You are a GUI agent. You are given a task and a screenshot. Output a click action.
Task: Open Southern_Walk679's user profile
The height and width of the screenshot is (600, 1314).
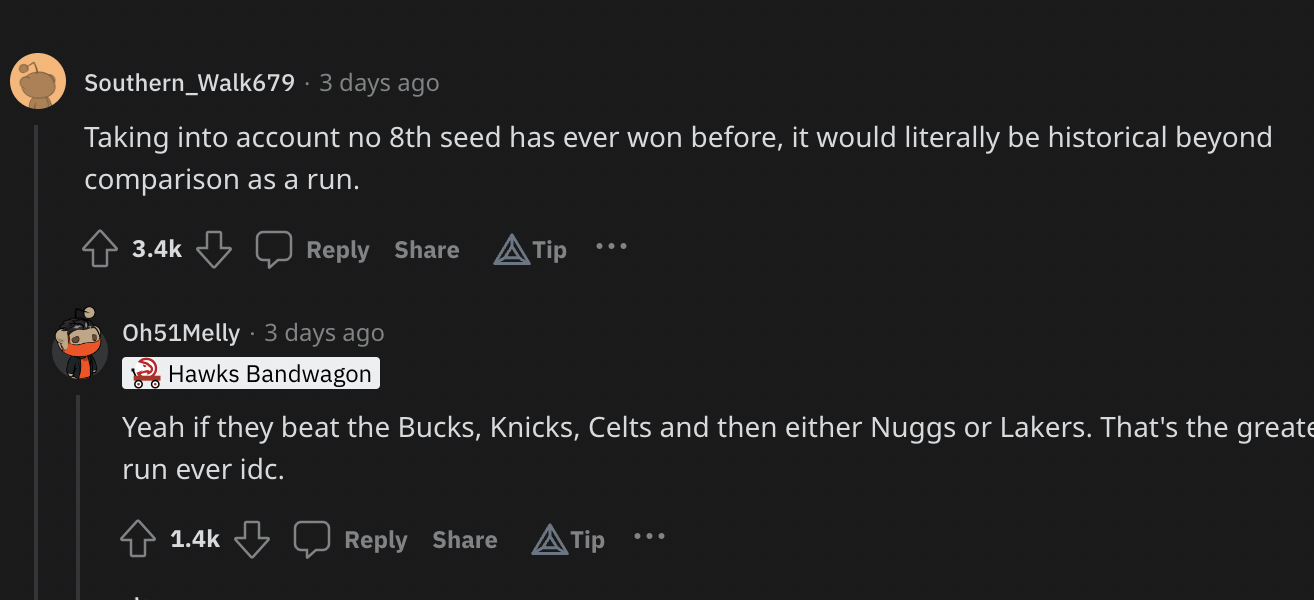189,83
